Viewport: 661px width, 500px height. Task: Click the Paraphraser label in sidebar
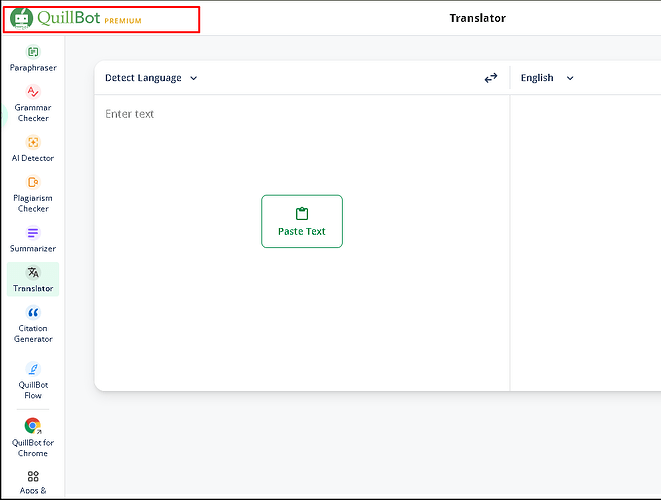click(33, 67)
